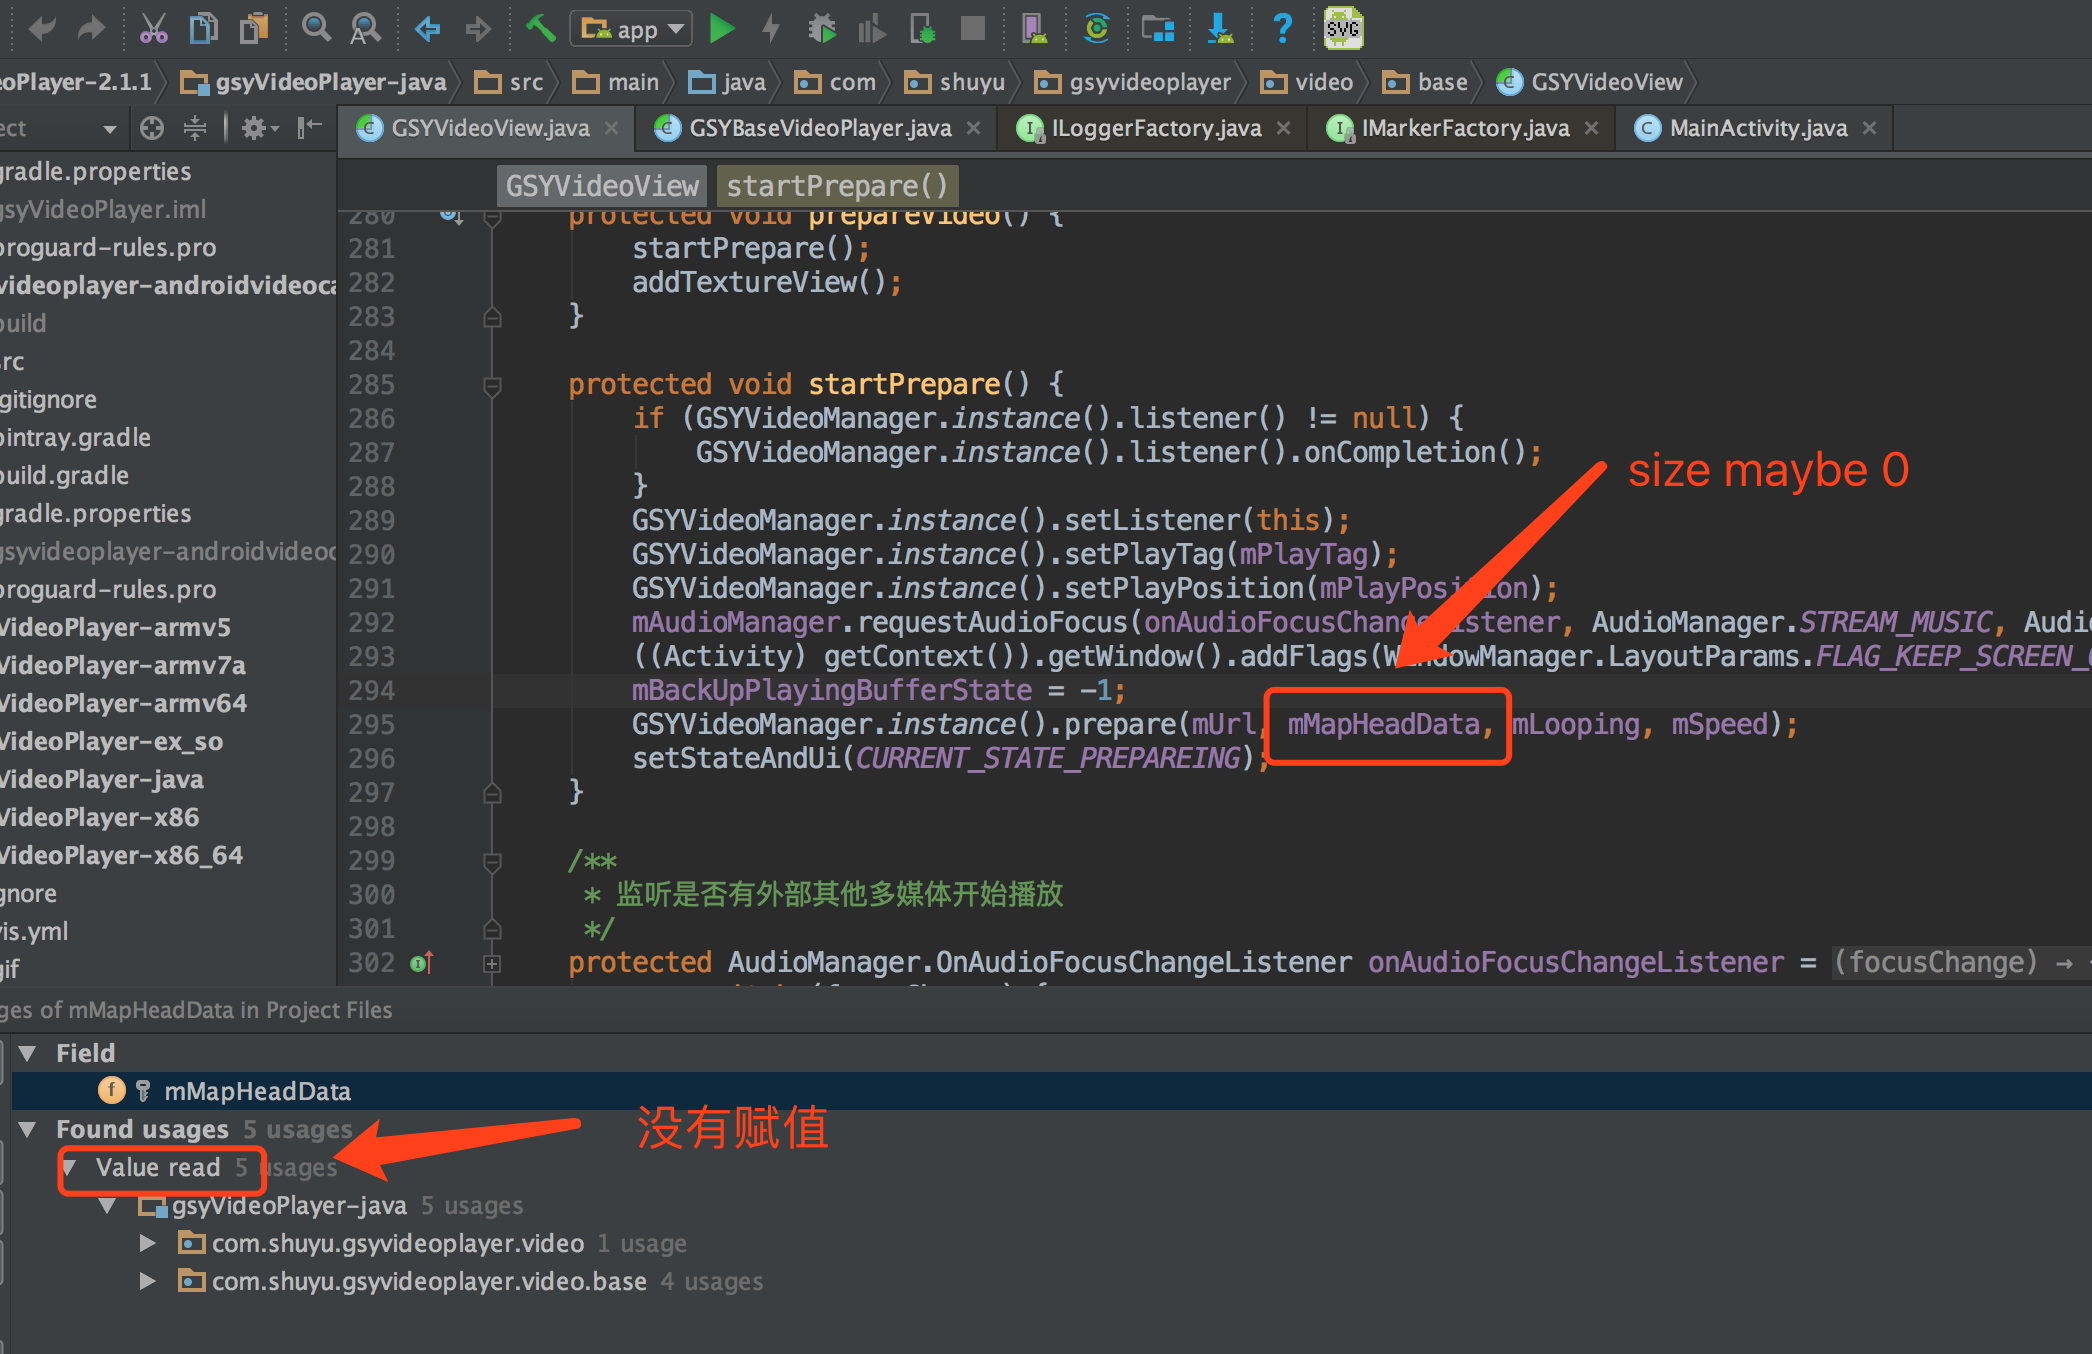Collapse the startPrepare method fold at line 285
The width and height of the screenshot is (2092, 1354).
click(x=492, y=385)
